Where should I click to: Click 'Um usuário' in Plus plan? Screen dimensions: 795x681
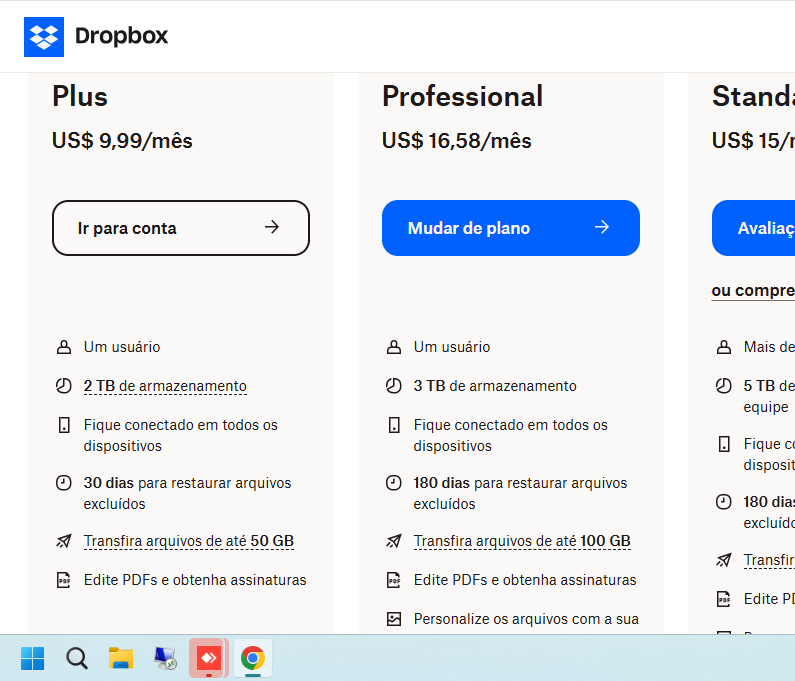[x=122, y=347]
